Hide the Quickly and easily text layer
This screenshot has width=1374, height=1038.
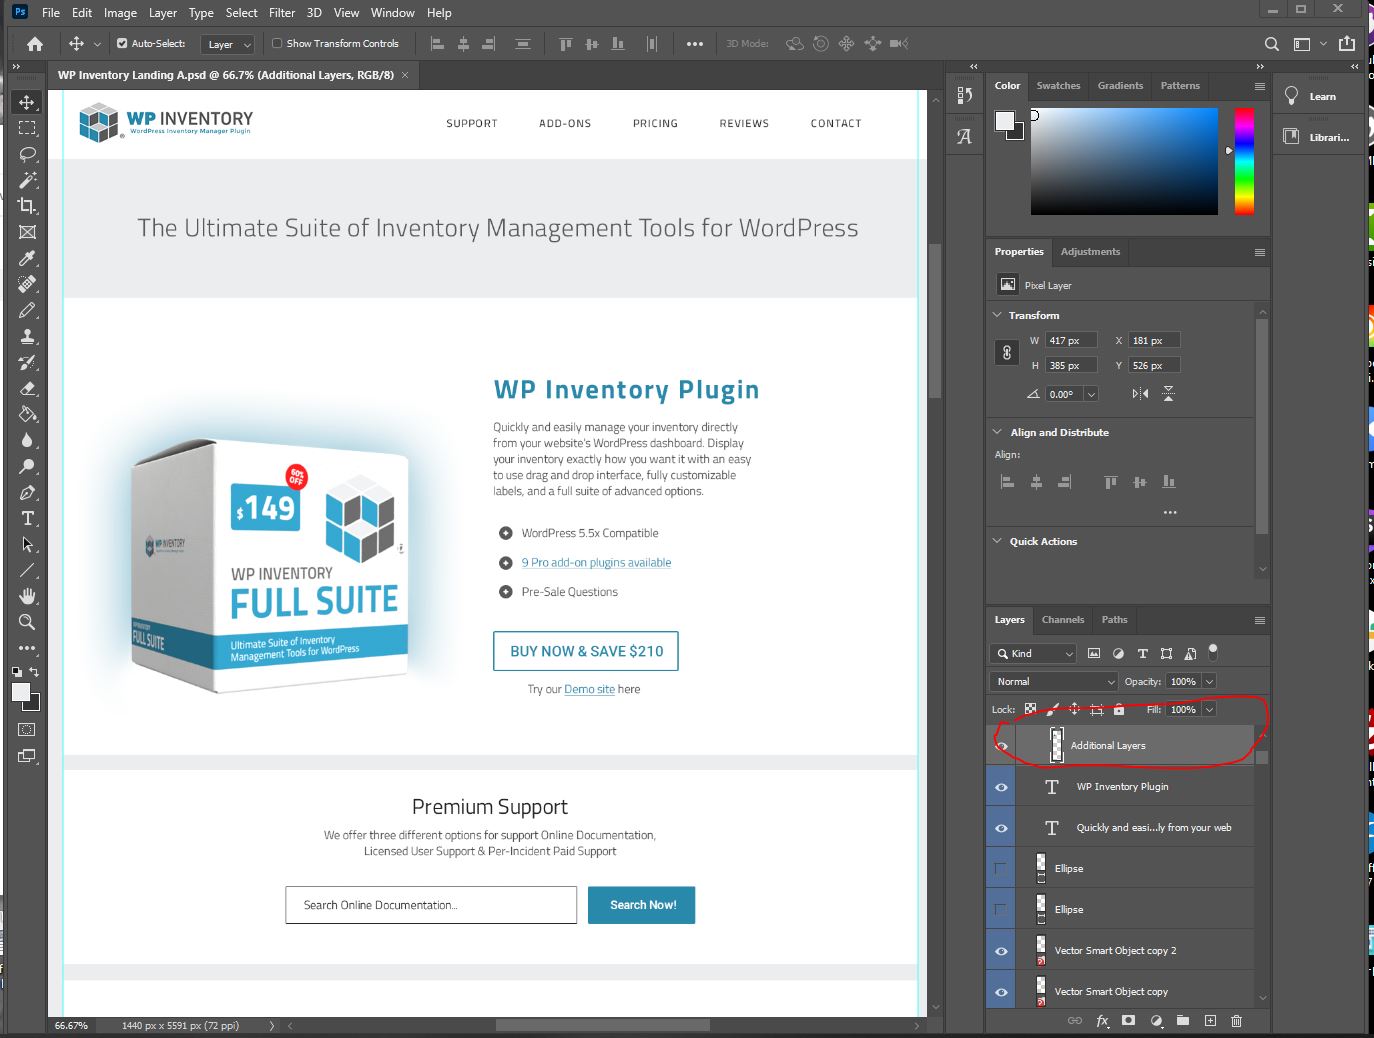coord(1001,828)
